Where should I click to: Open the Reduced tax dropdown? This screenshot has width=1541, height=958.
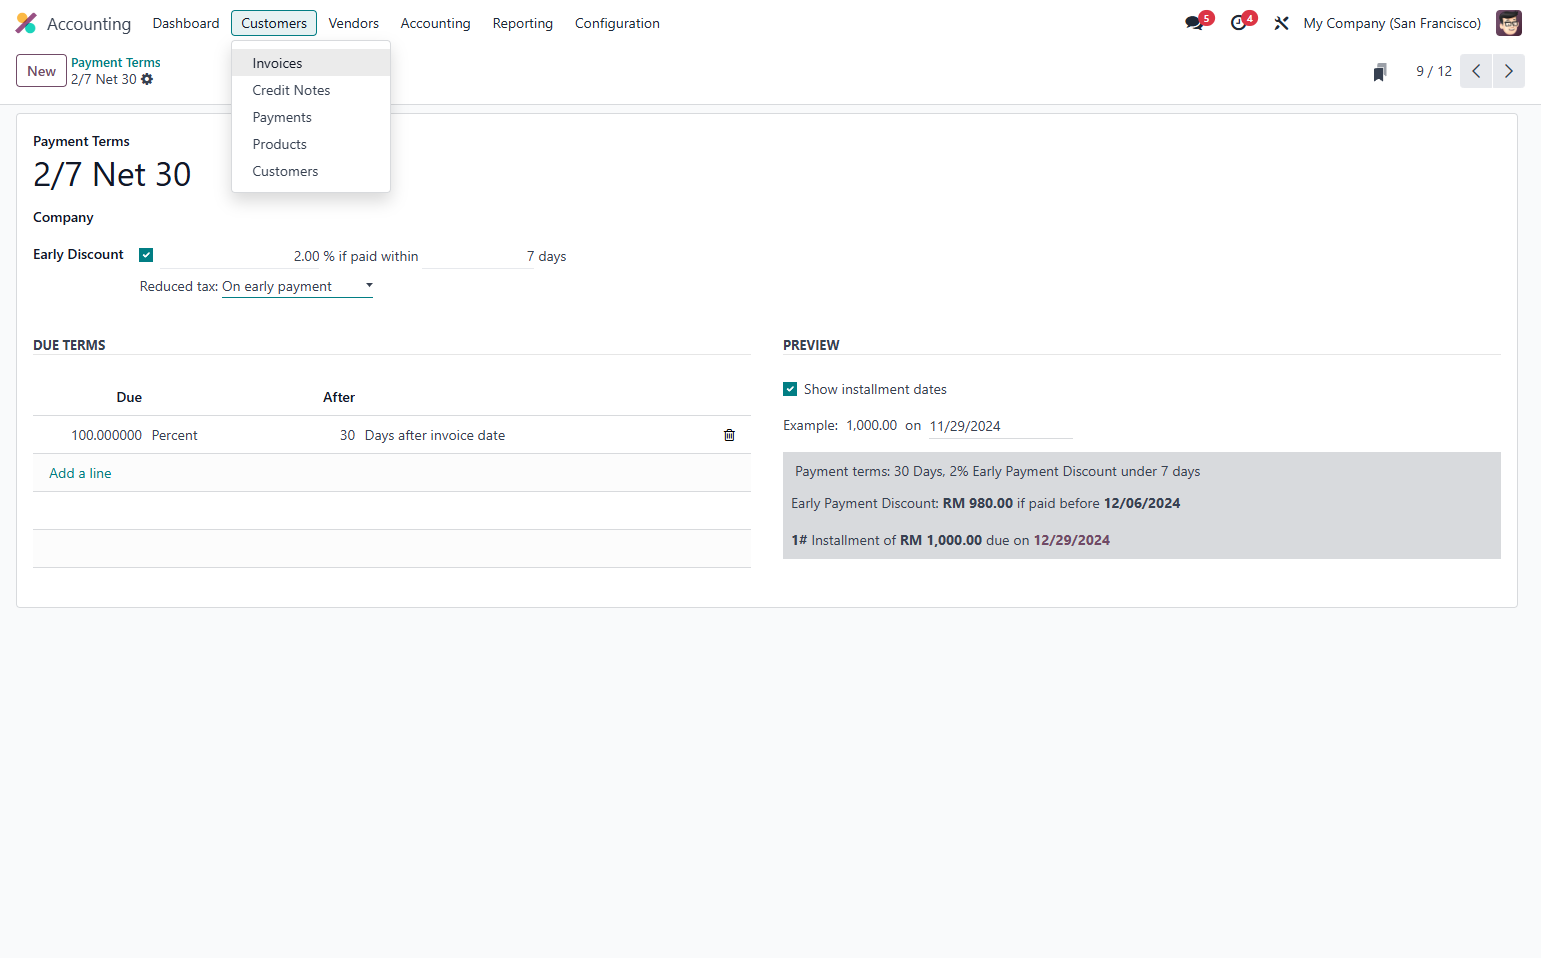297,286
